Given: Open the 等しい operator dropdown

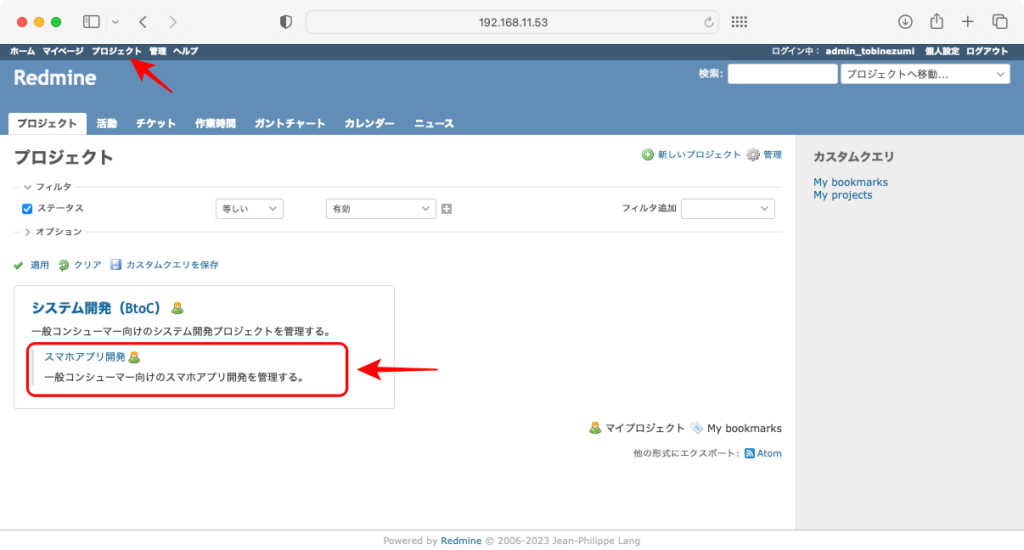Looking at the screenshot, I should click(249, 209).
